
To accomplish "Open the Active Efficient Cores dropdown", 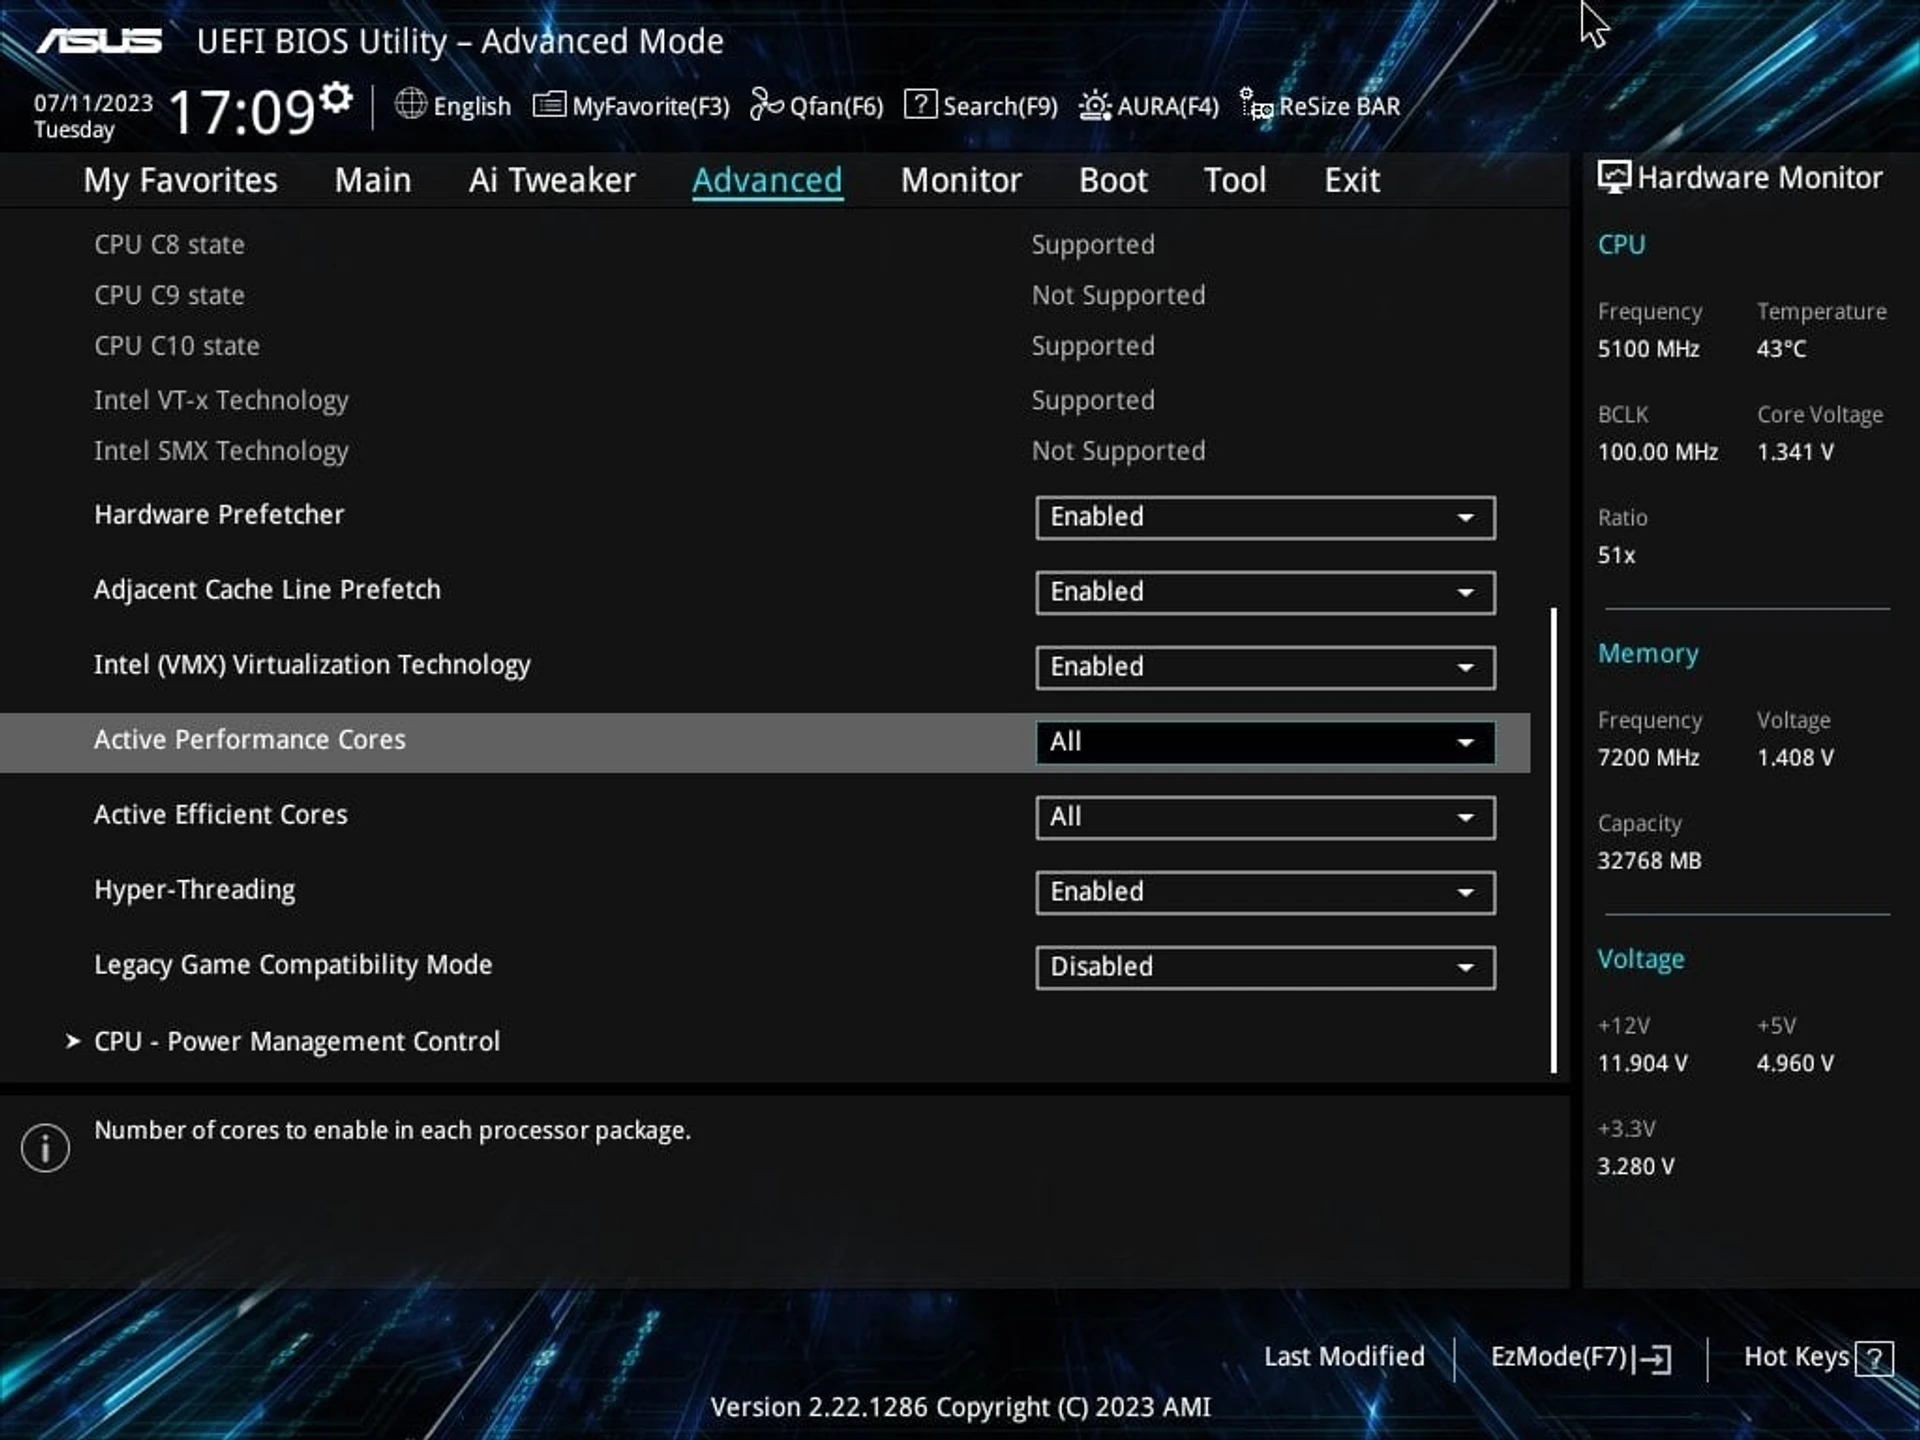I will 1265,818.
